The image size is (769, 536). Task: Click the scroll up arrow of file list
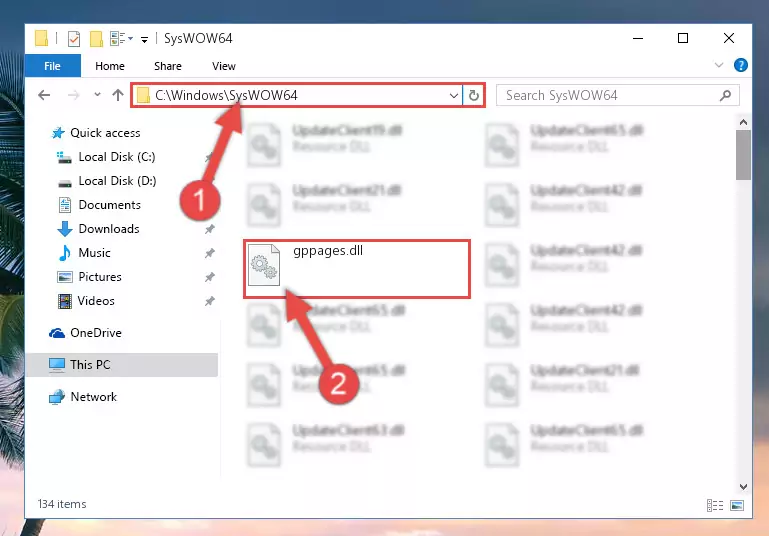tap(743, 122)
